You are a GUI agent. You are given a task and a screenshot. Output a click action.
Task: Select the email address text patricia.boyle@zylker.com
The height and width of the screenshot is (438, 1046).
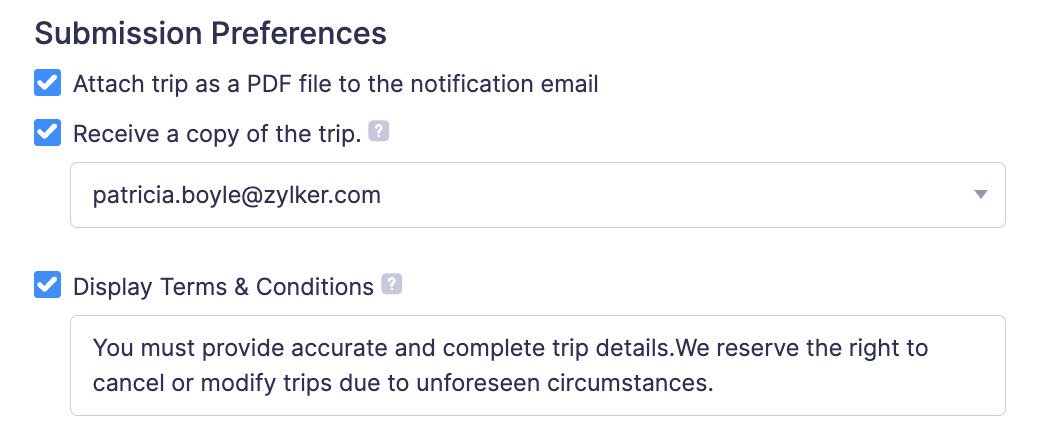[x=236, y=196]
